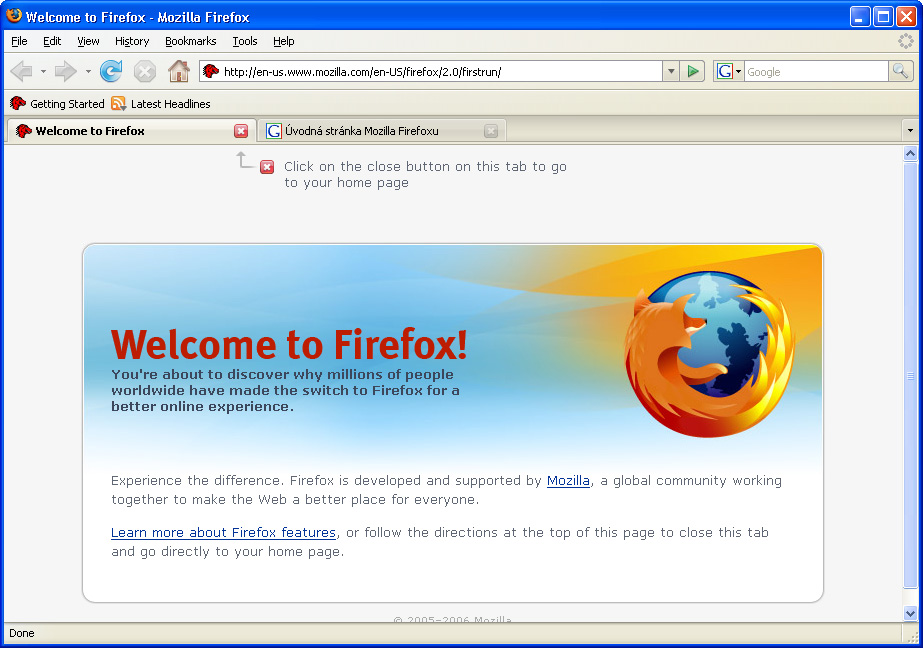Screen dimensions: 923x648
Task: Click the Done status bar text
Action: 22,633
